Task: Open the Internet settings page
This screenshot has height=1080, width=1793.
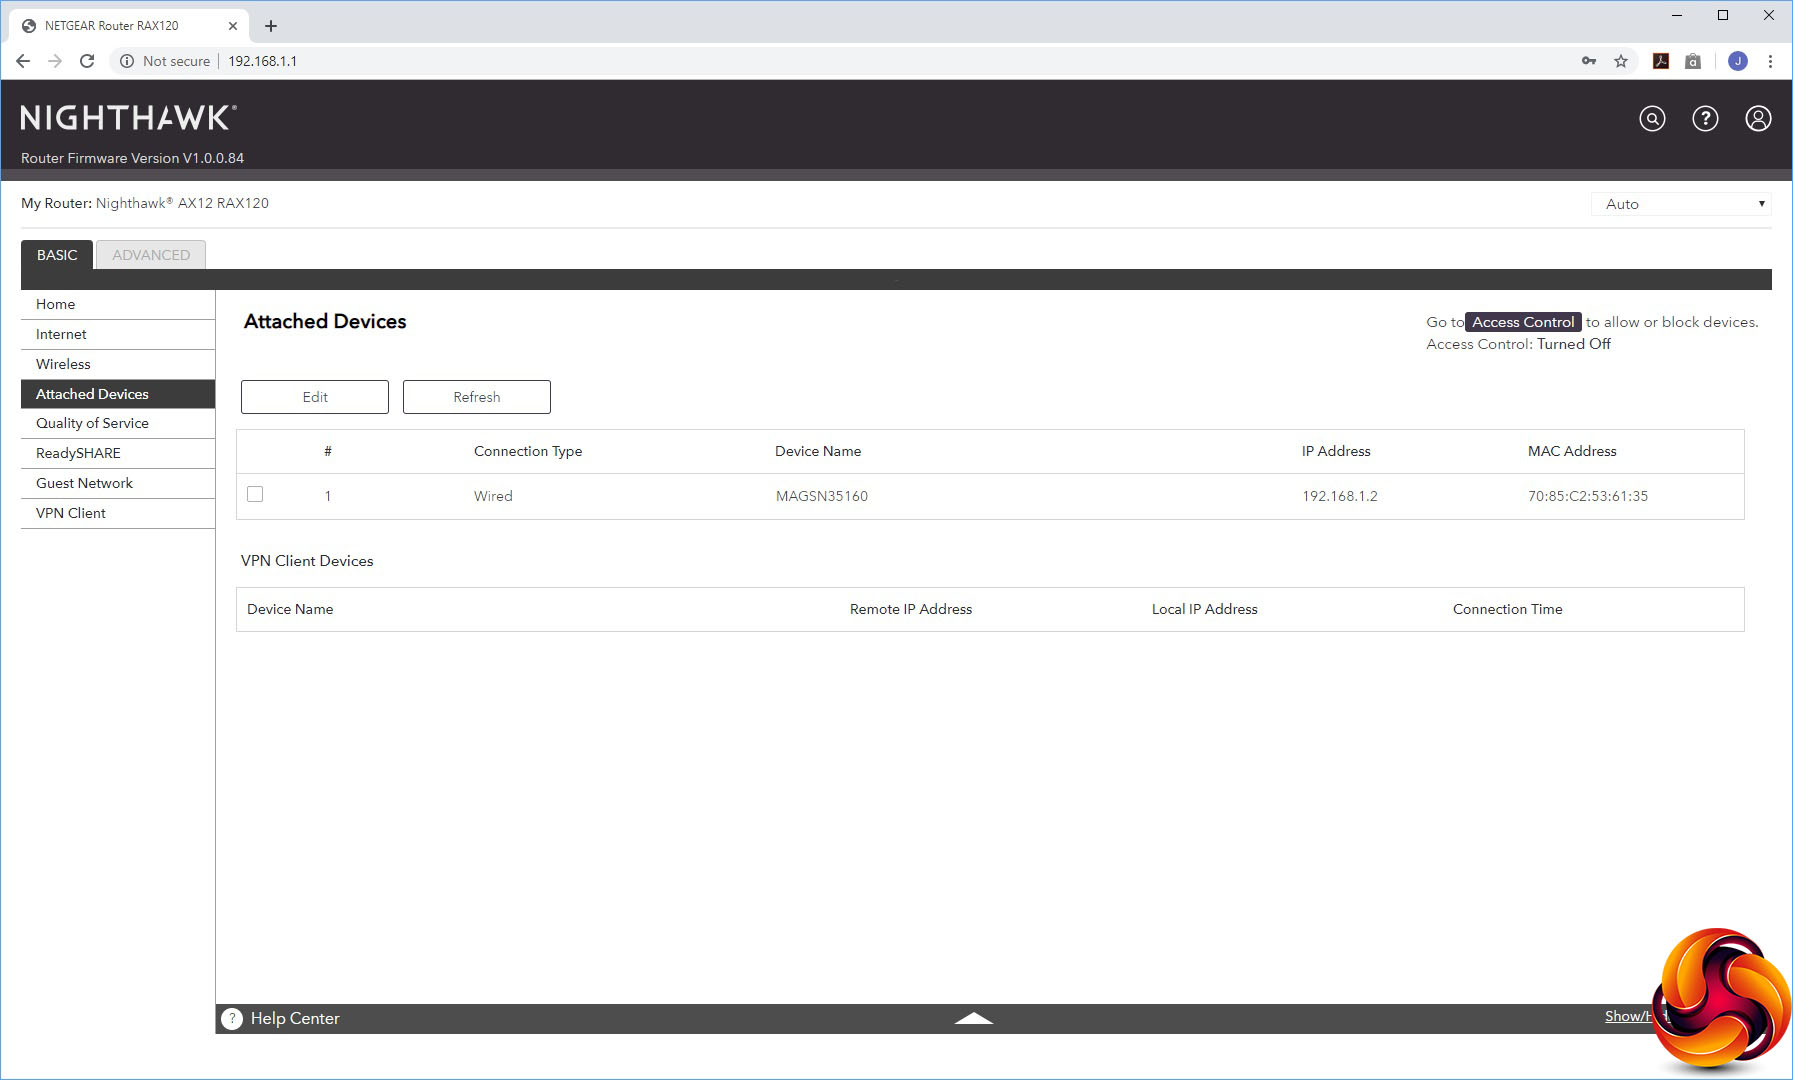Action: [118, 334]
